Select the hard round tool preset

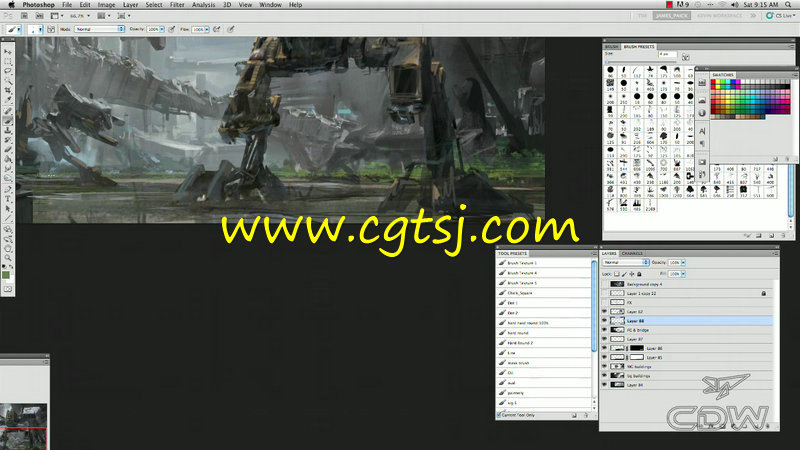pyautogui.click(x=544, y=333)
